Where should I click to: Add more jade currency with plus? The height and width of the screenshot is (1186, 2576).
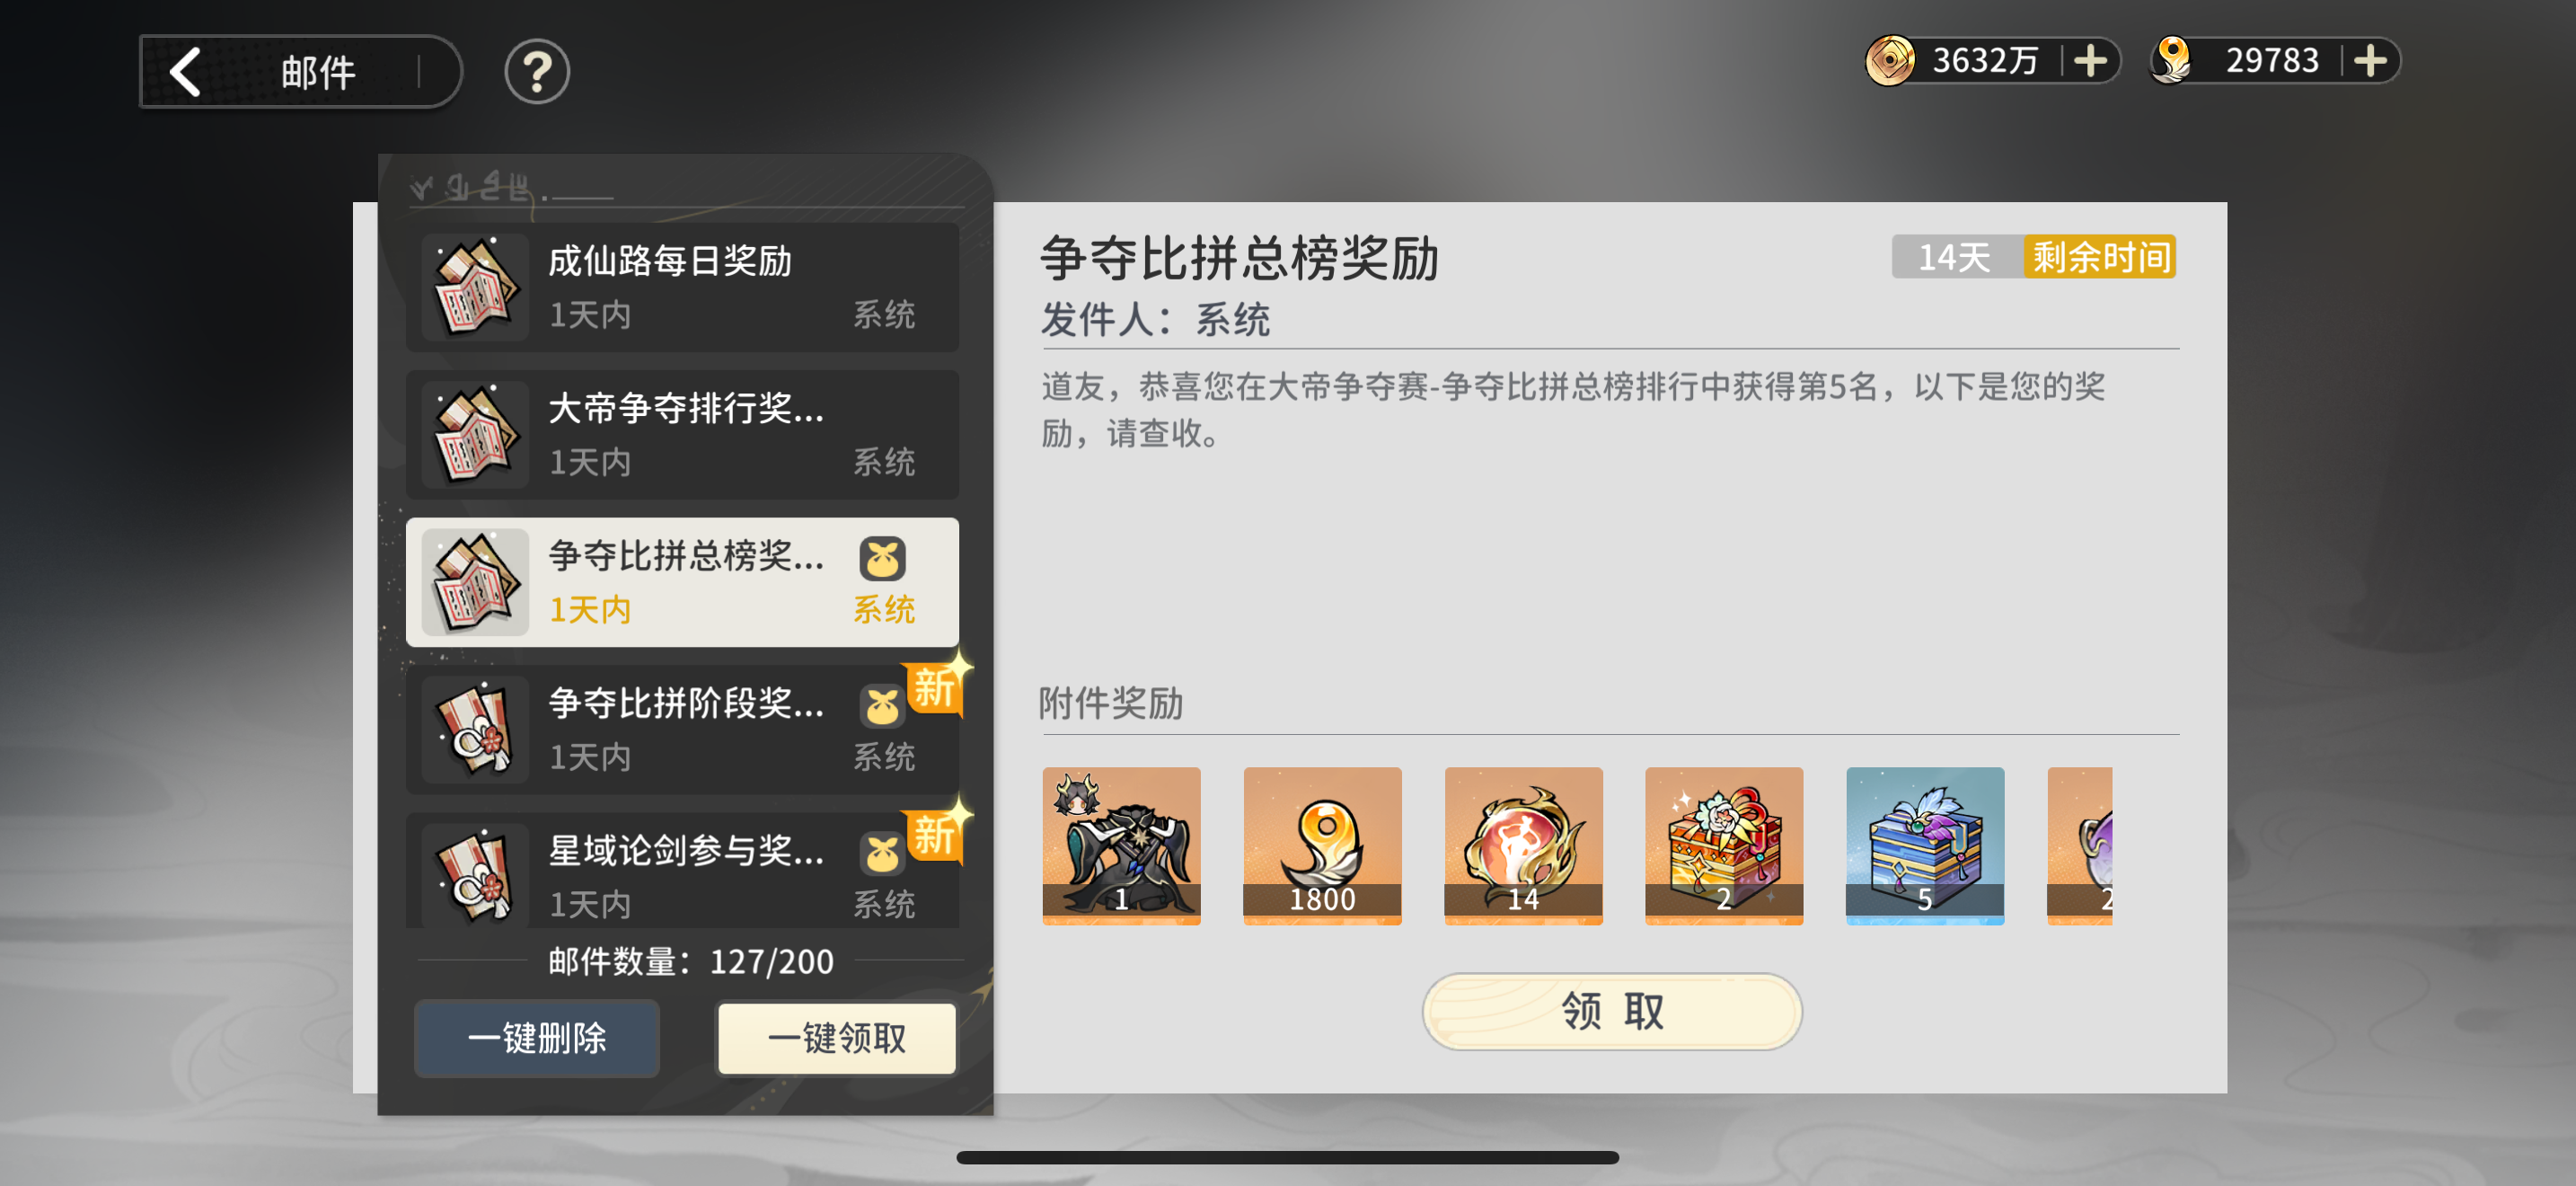click(x=2370, y=61)
